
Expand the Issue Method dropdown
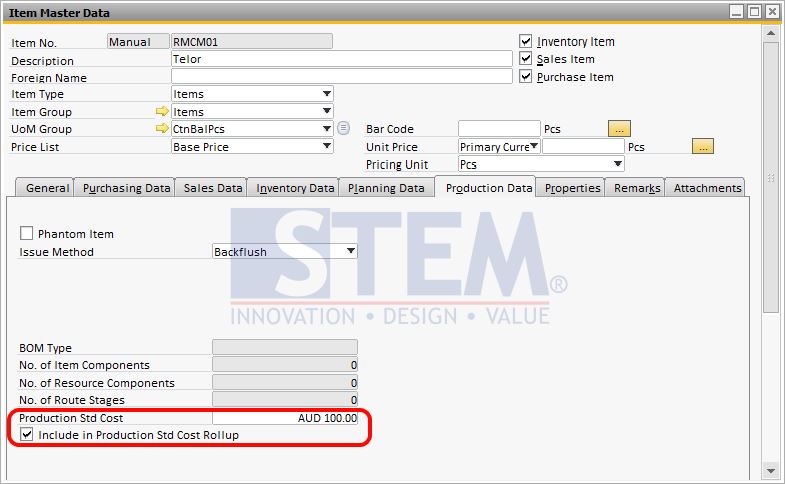[351, 251]
